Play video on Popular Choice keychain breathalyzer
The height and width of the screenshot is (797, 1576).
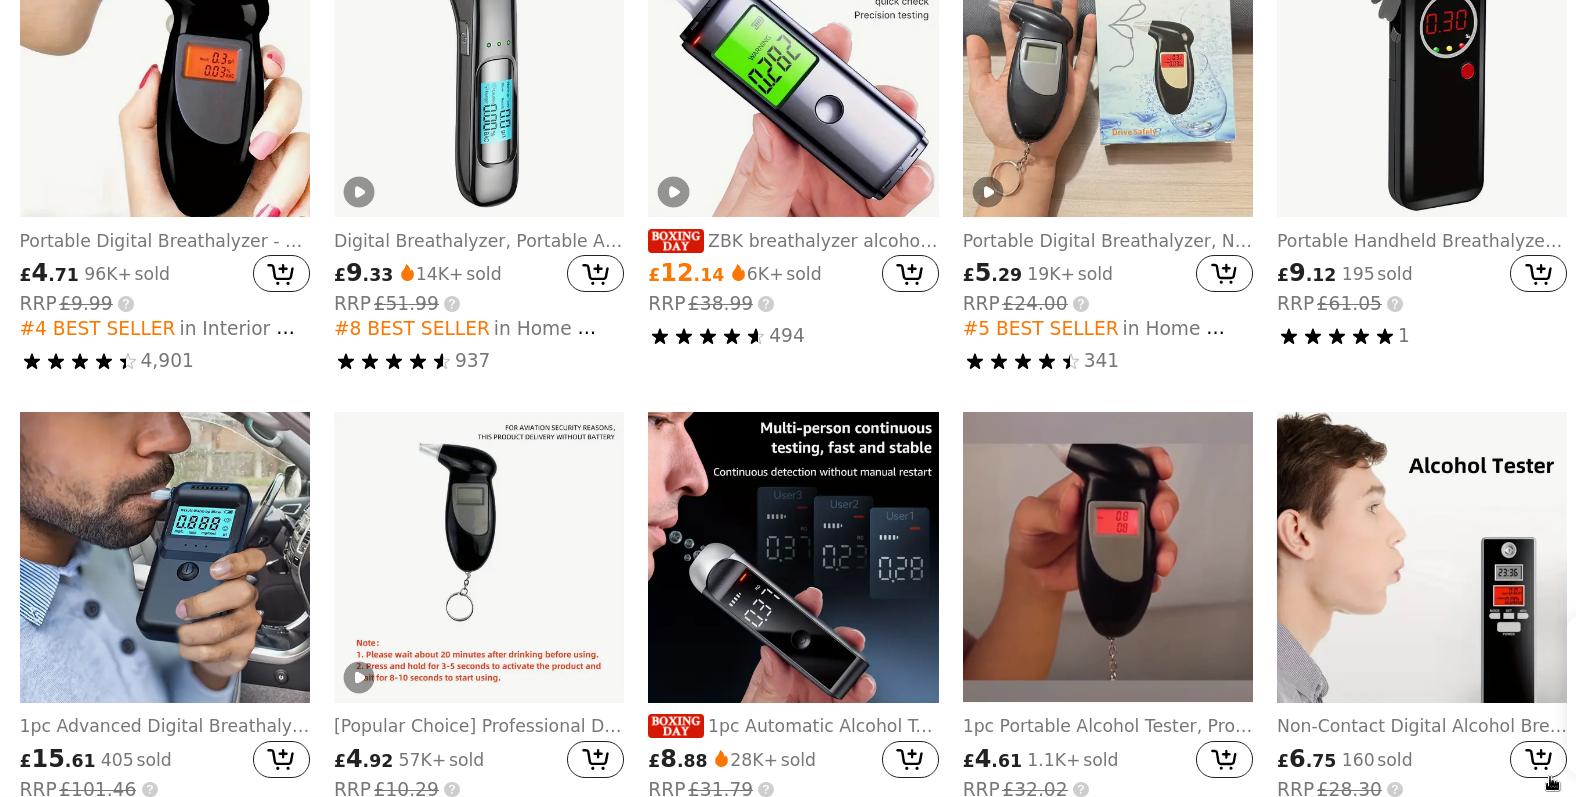pos(359,678)
